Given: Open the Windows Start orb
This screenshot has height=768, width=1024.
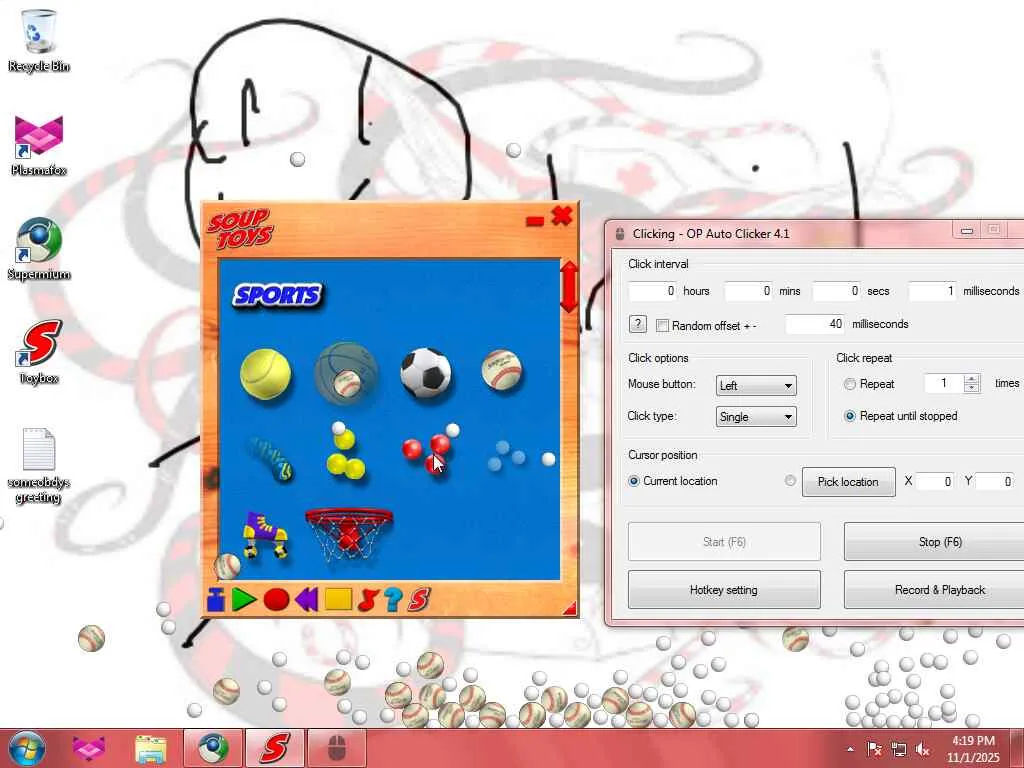Looking at the screenshot, I should coord(27,748).
